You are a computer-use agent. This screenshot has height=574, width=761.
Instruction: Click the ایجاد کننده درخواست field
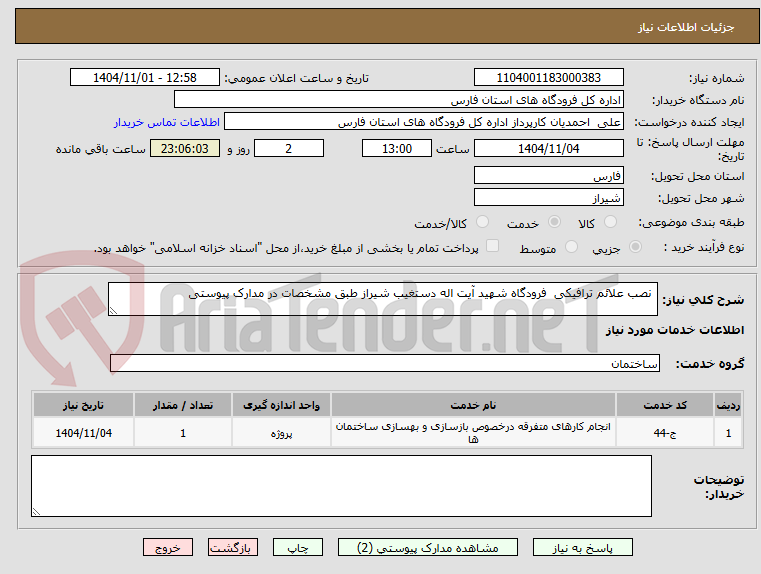point(424,122)
